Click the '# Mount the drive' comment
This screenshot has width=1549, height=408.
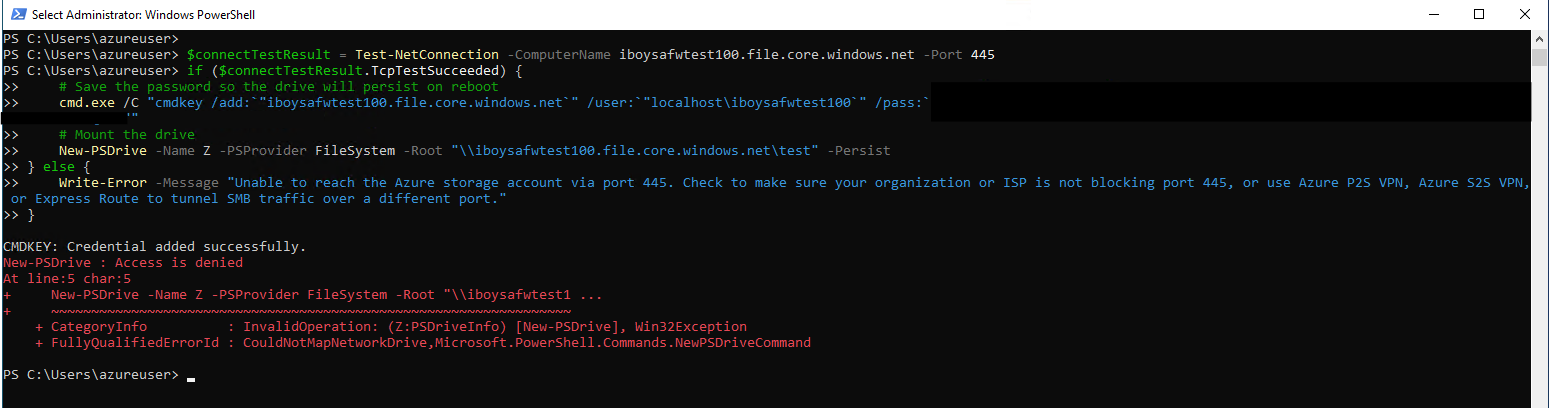point(127,134)
